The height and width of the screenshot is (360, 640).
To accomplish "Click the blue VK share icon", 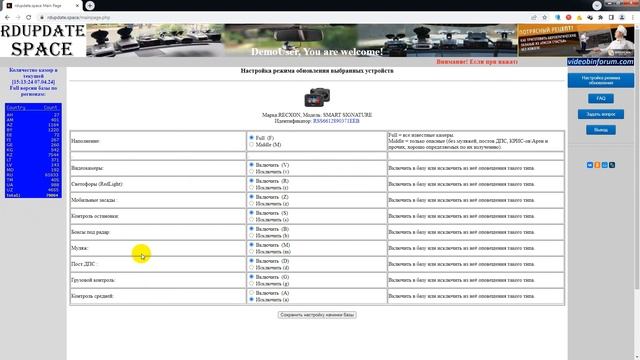I will pos(590,165).
